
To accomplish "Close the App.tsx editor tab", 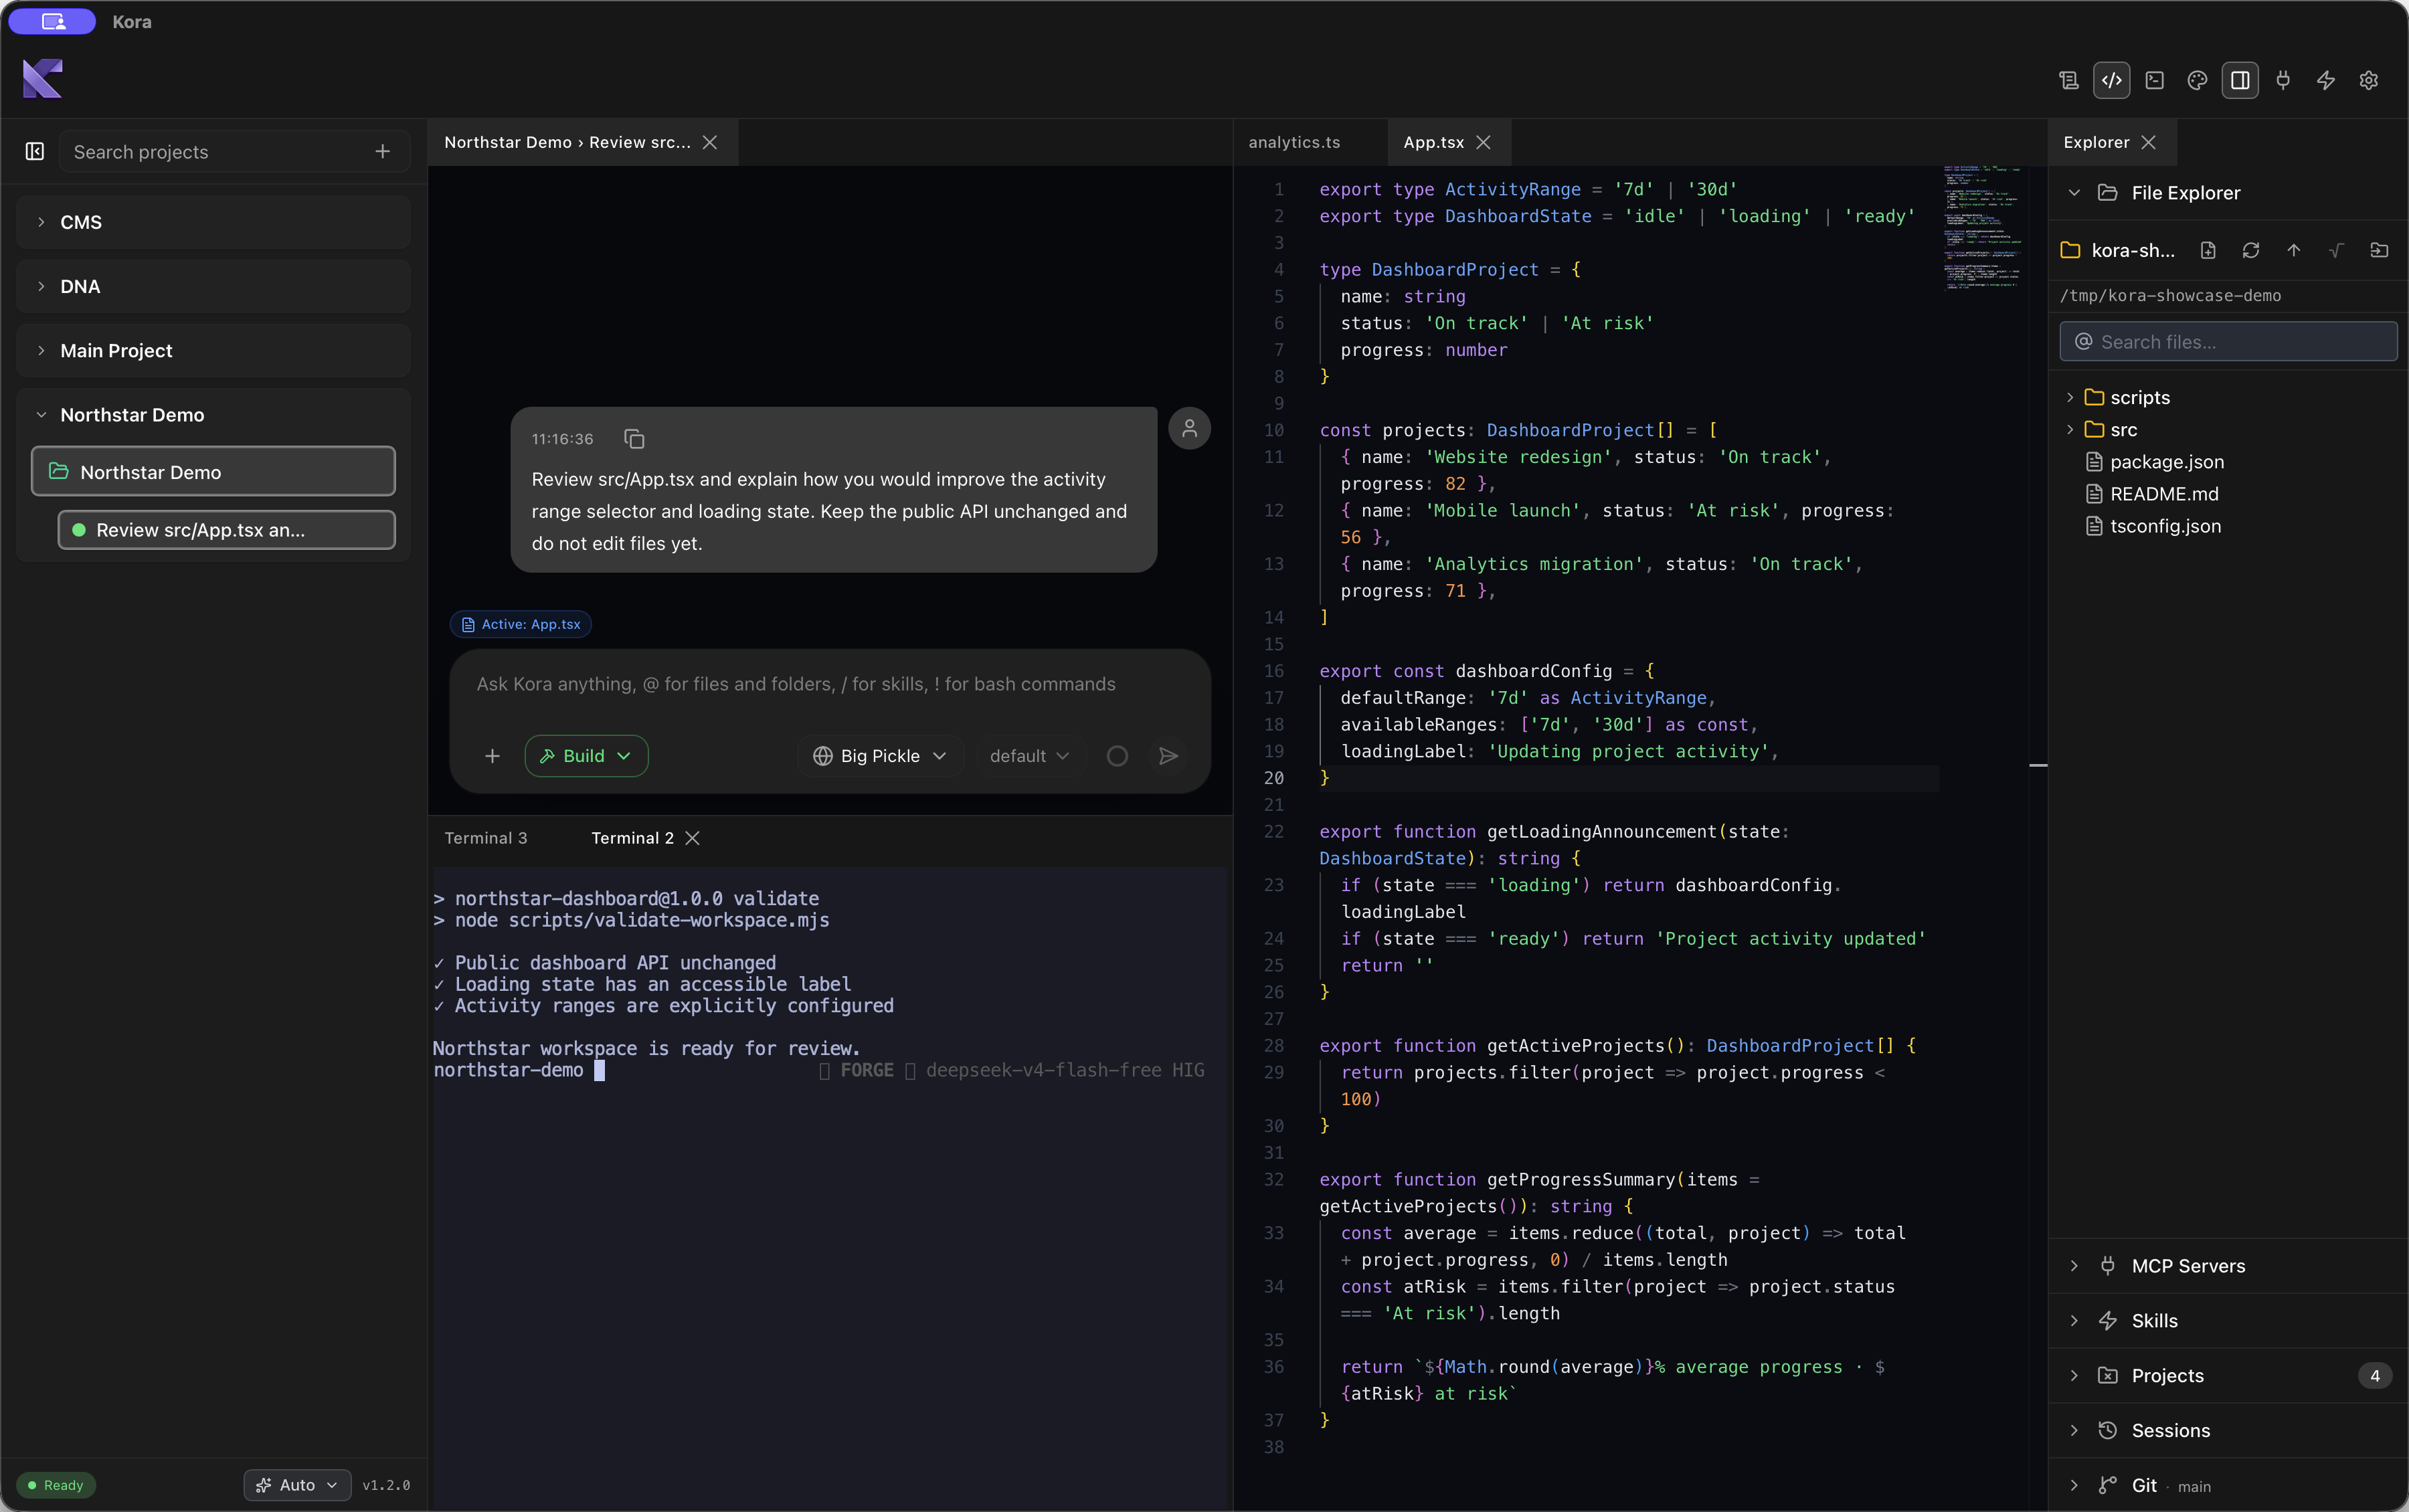I will [x=1484, y=142].
